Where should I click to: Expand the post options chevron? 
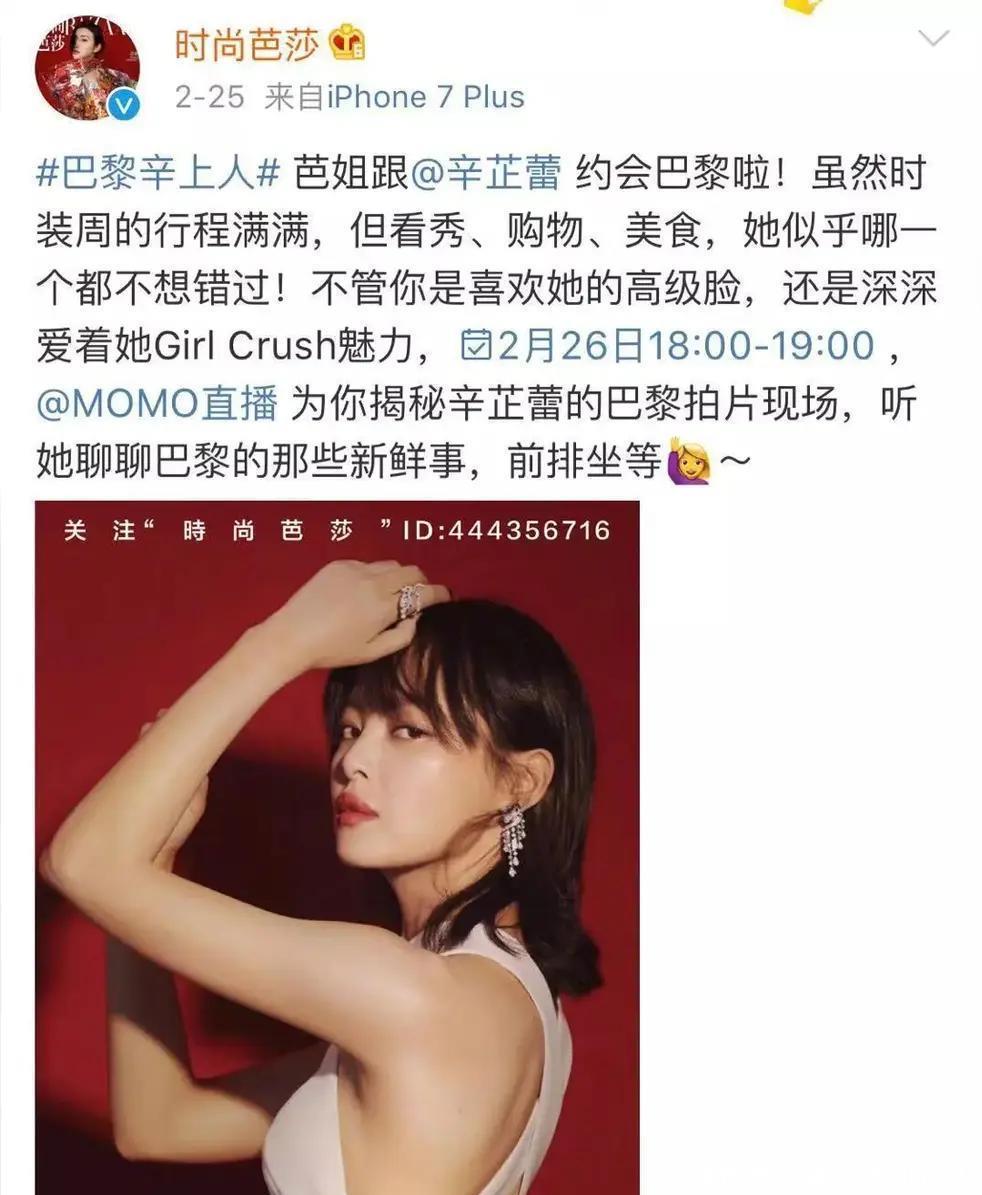coord(933,38)
